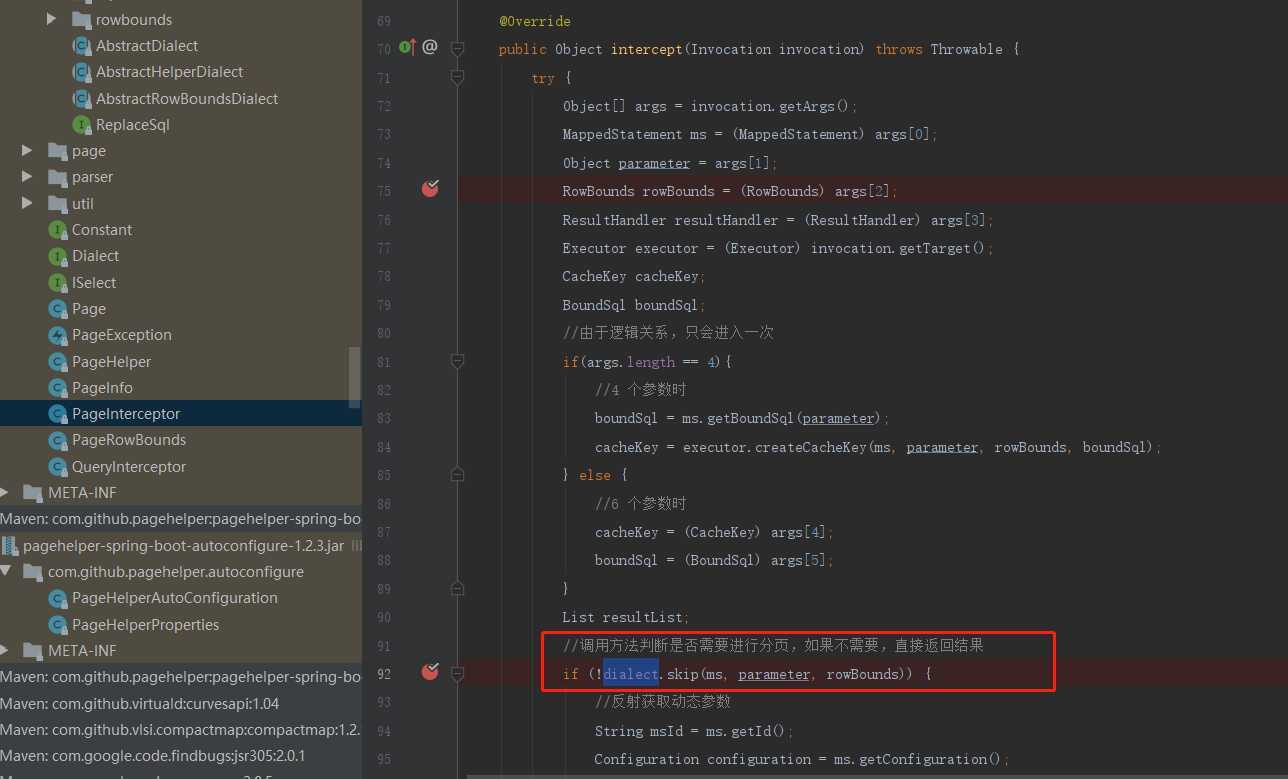Screen dimensions: 1288x779
Task: Collapse the com.github.pagehelper.autoconfigure package
Action: pyautogui.click(x=5, y=571)
